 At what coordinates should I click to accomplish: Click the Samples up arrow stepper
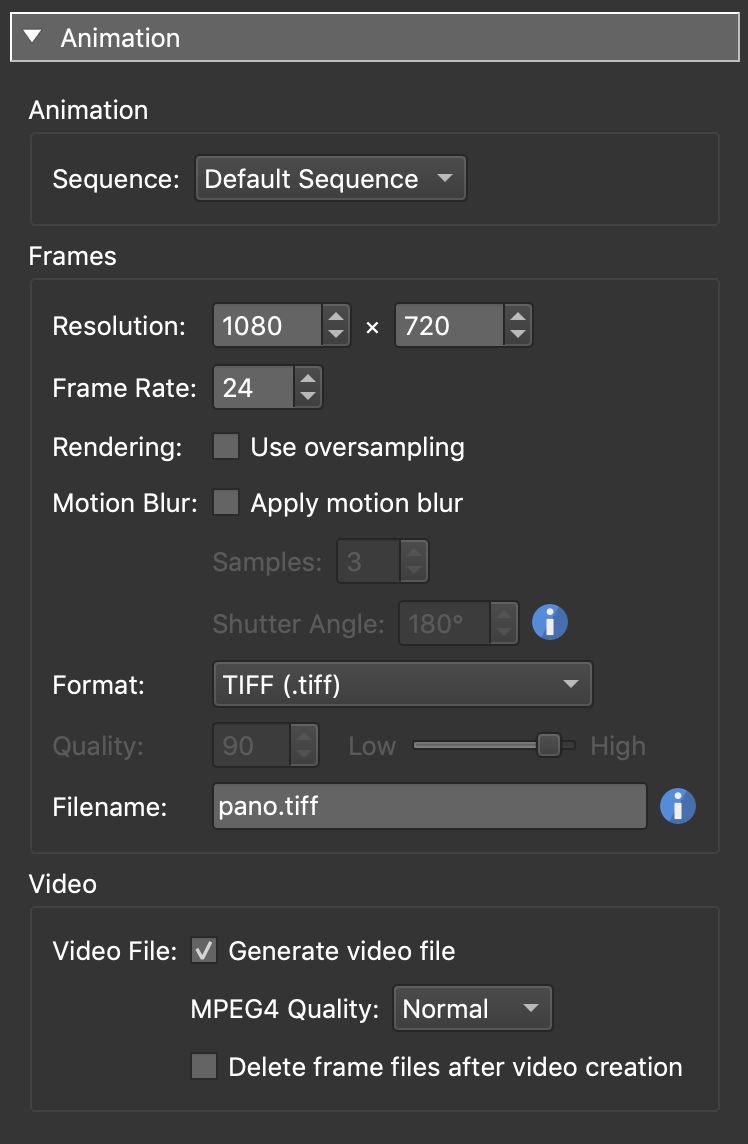(415, 552)
